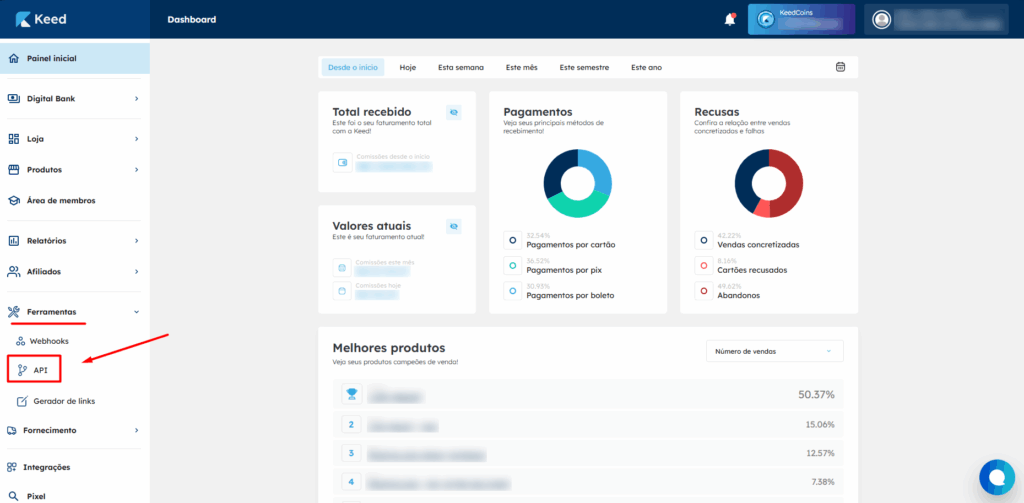Click the Pixel sidebar icon

[14, 495]
